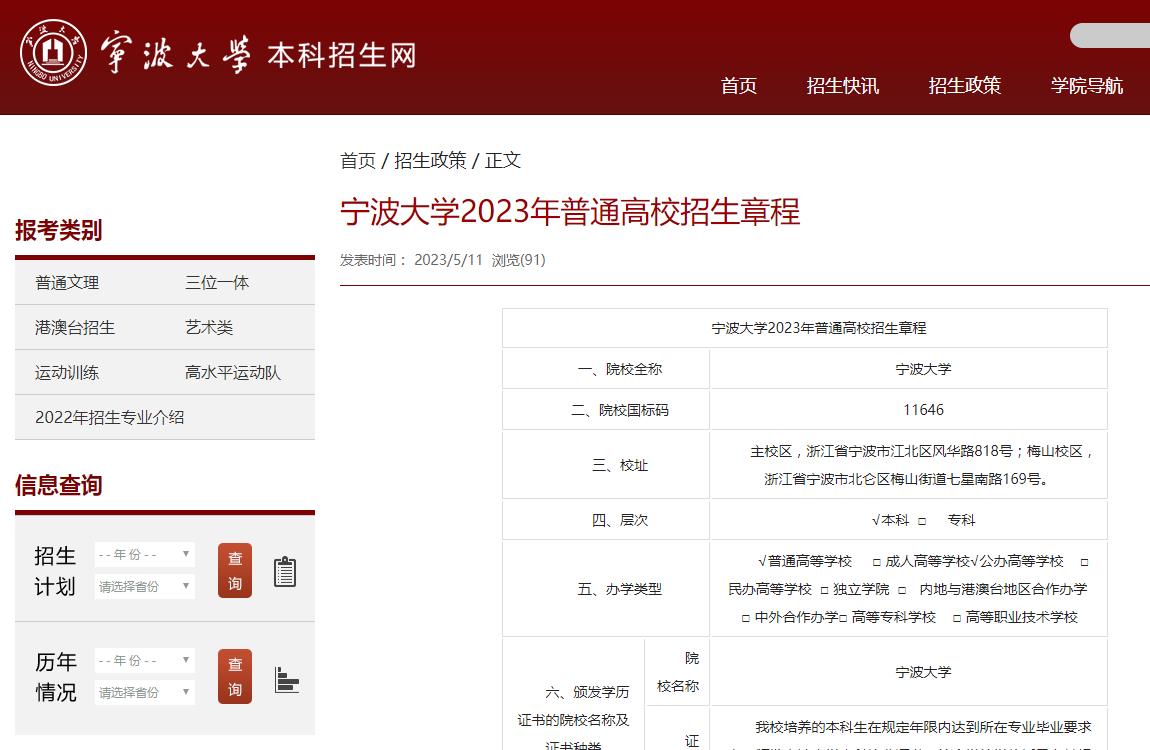The width and height of the screenshot is (1150, 750).
Task: Expand the 年份 dropdown in 历年情况
Action: point(144,660)
